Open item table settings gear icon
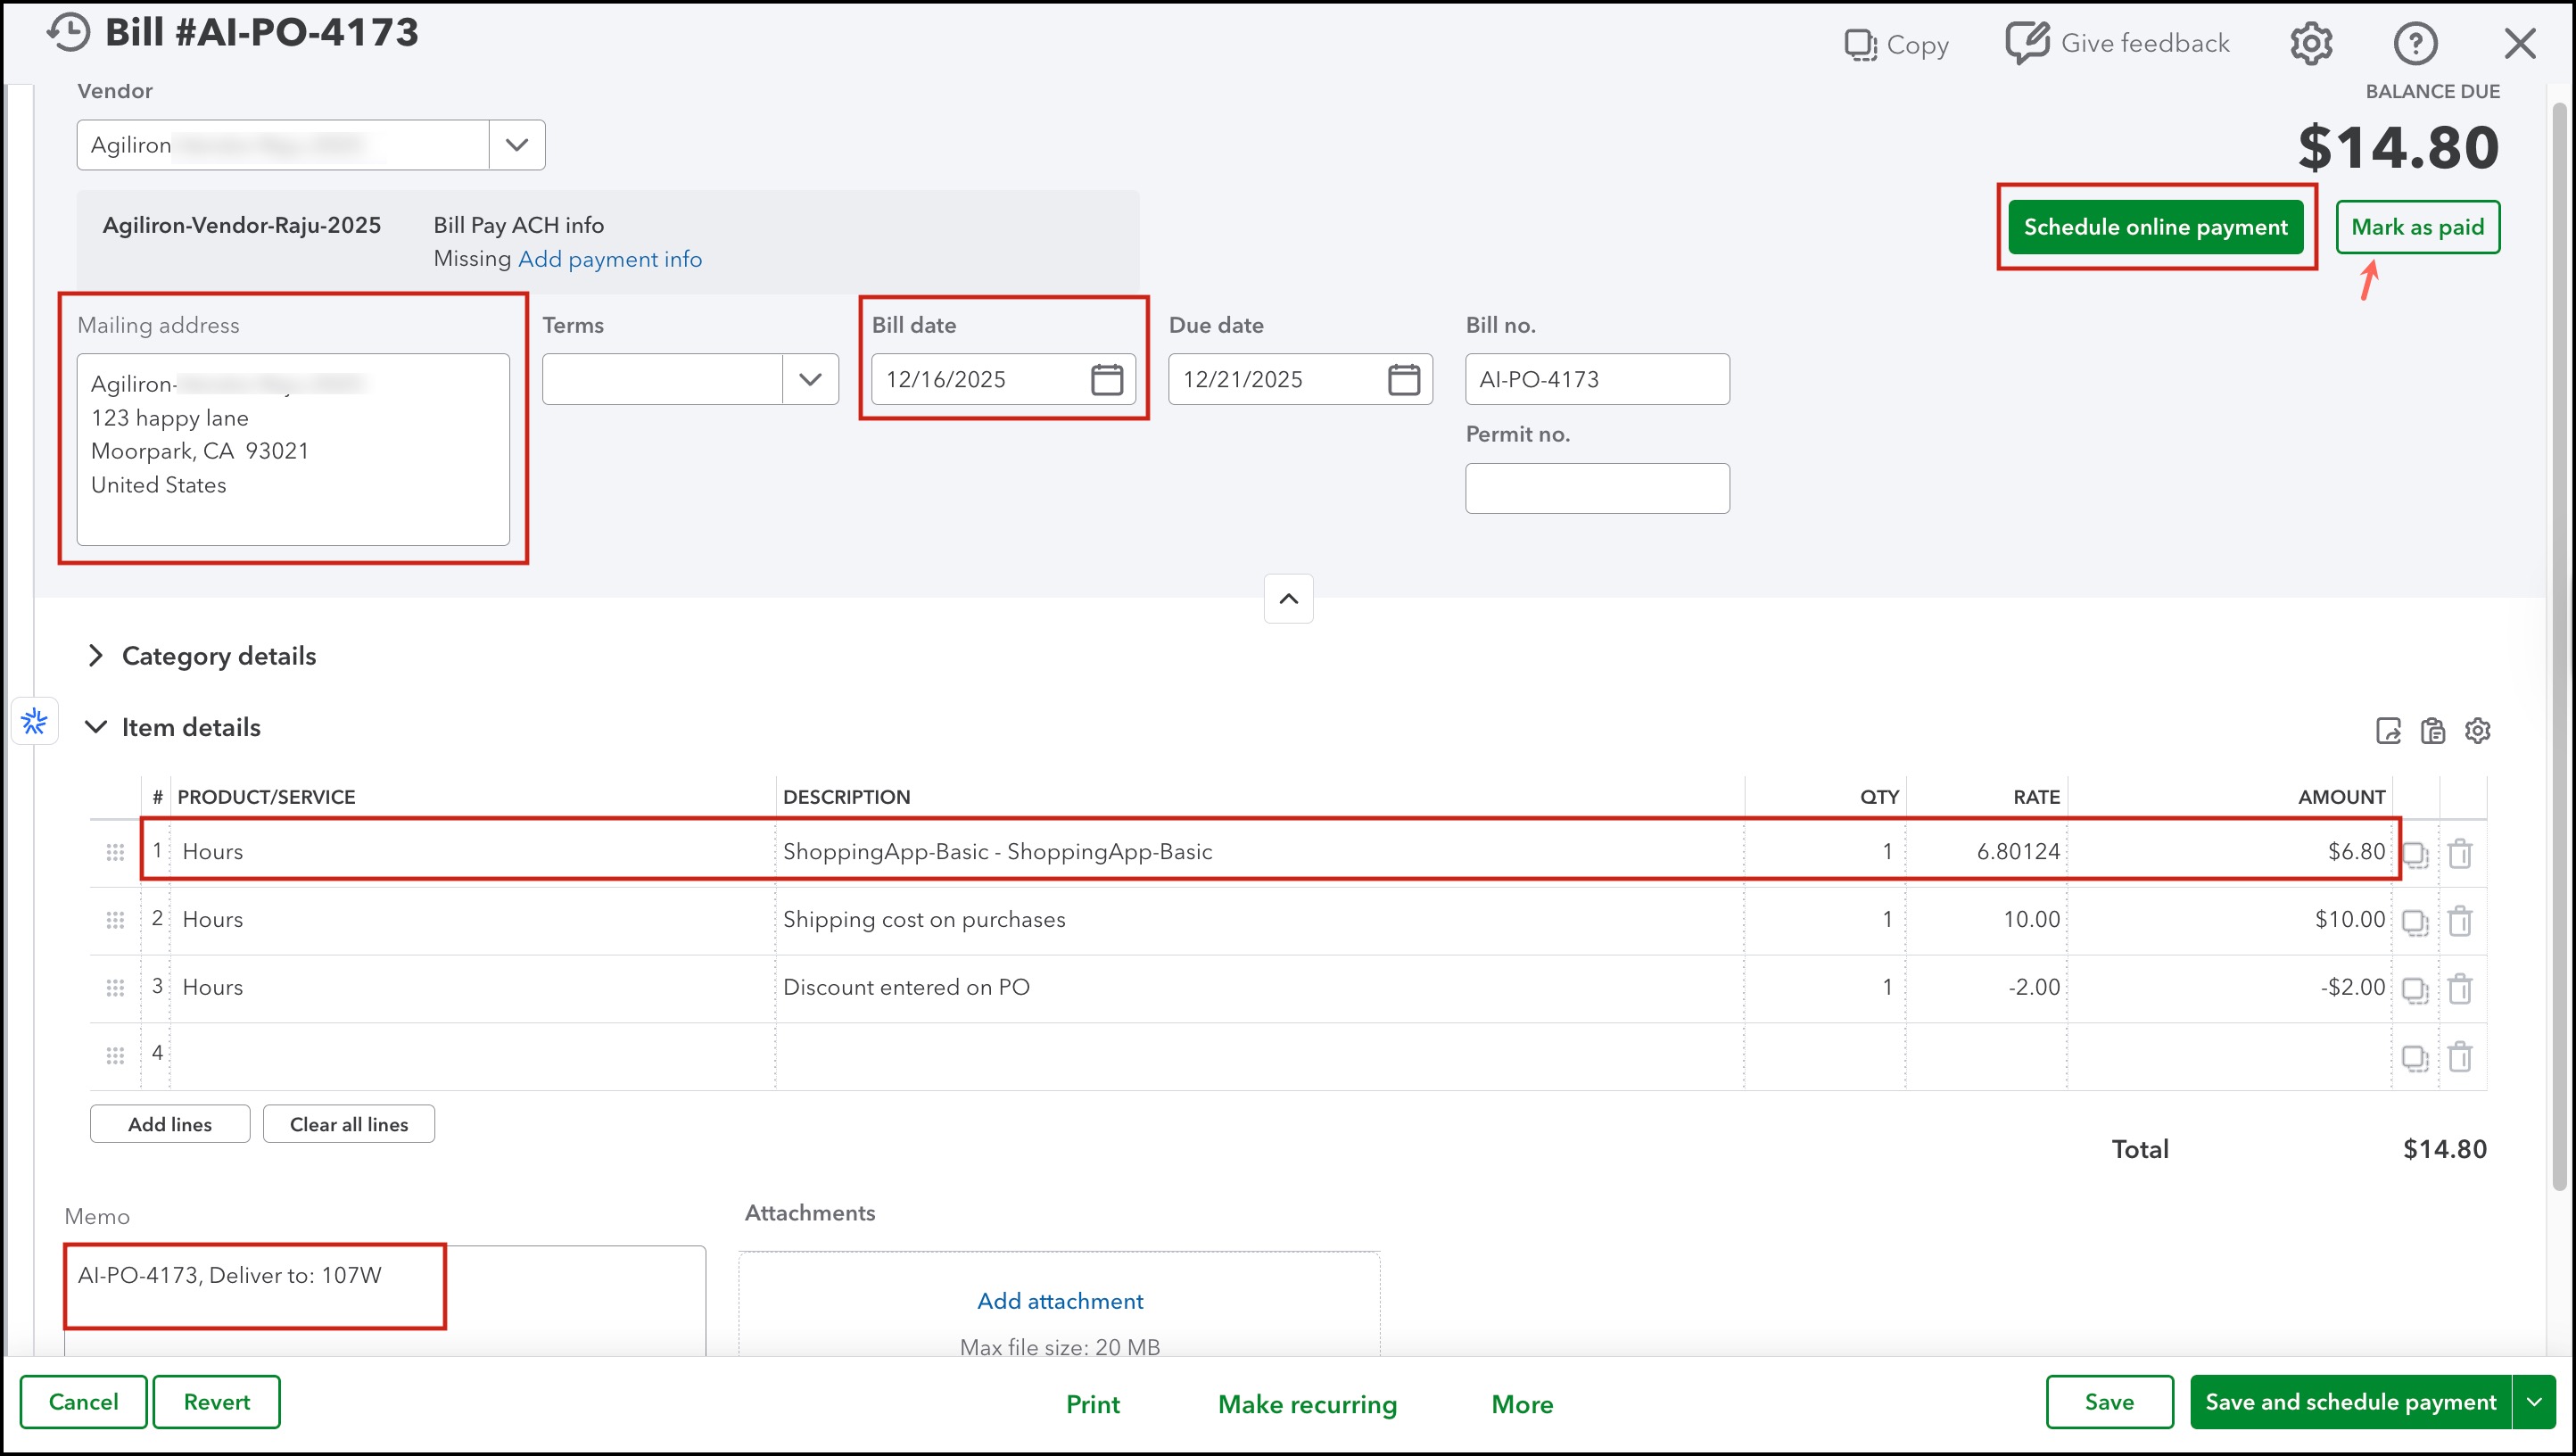Image resolution: width=2576 pixels, height=1456 pixels. coord(2477,730)
